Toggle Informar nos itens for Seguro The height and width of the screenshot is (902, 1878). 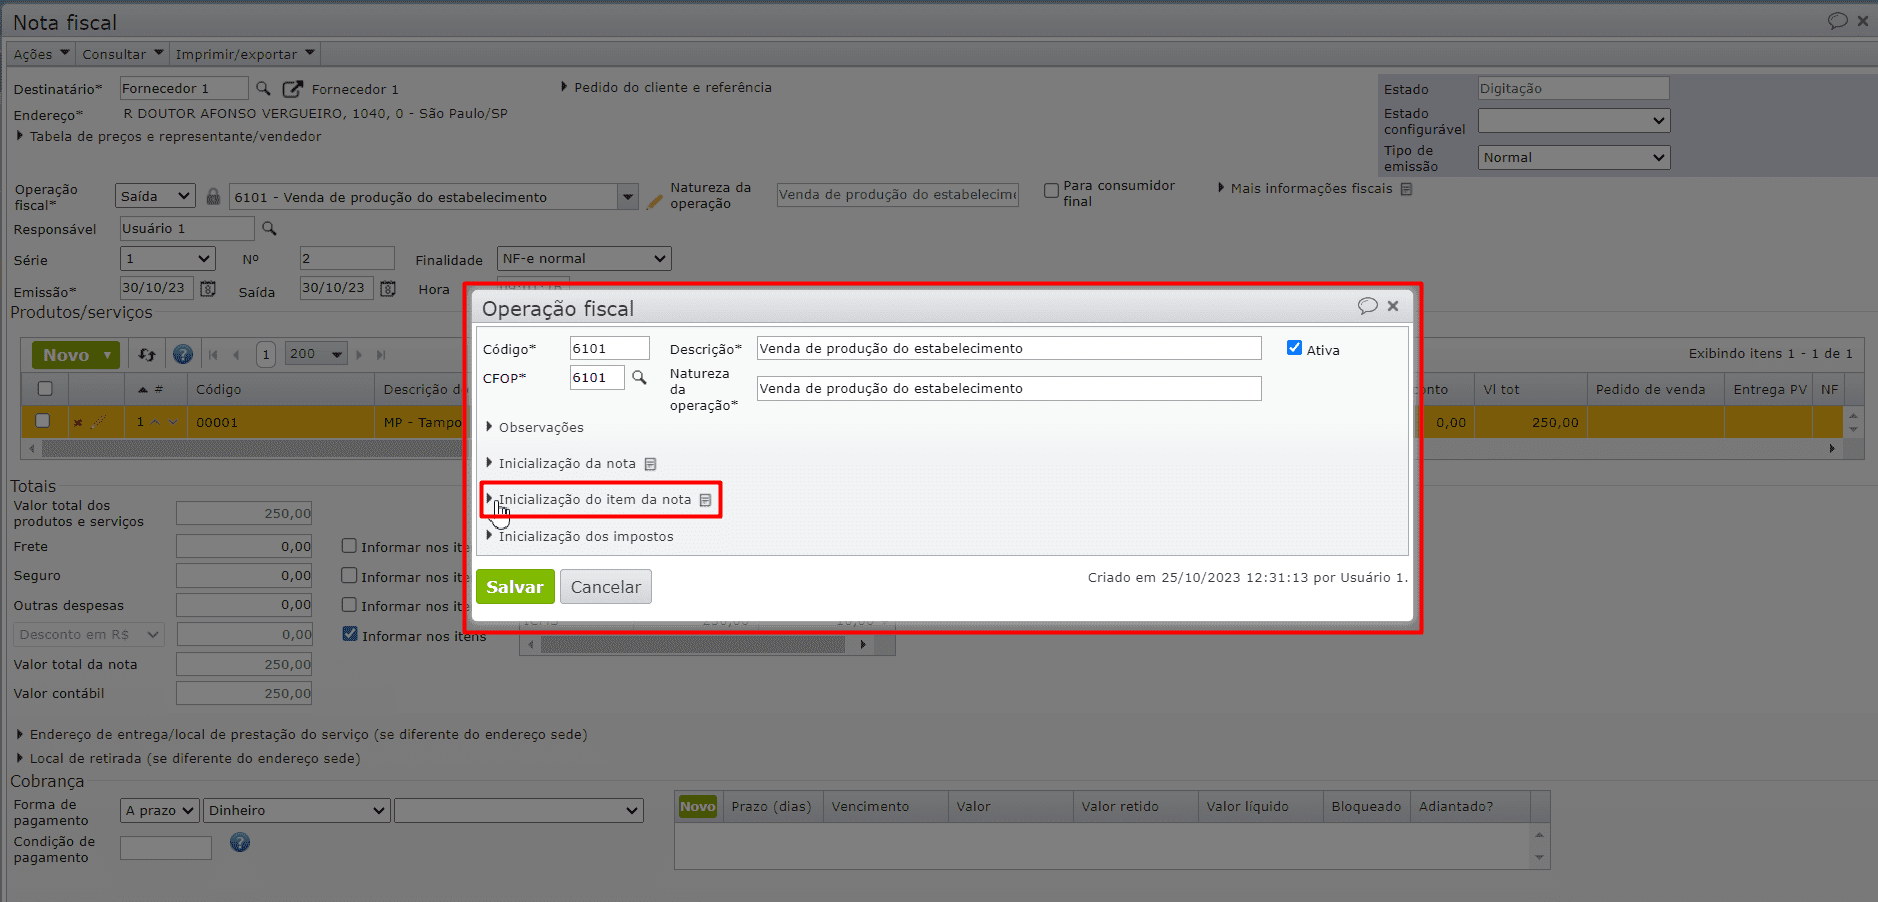[x=349, y=576]
